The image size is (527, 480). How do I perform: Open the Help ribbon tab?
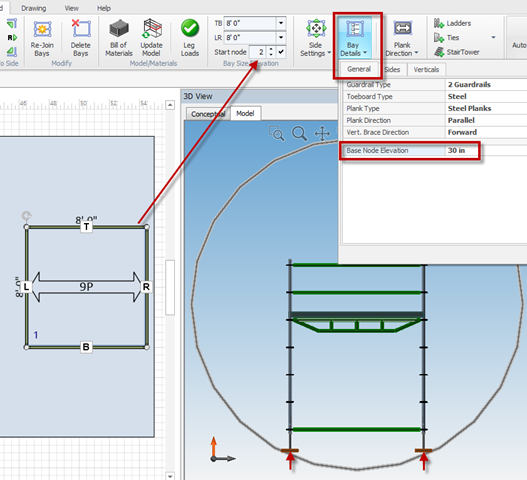pyautogui.click(x=104, y=8)
